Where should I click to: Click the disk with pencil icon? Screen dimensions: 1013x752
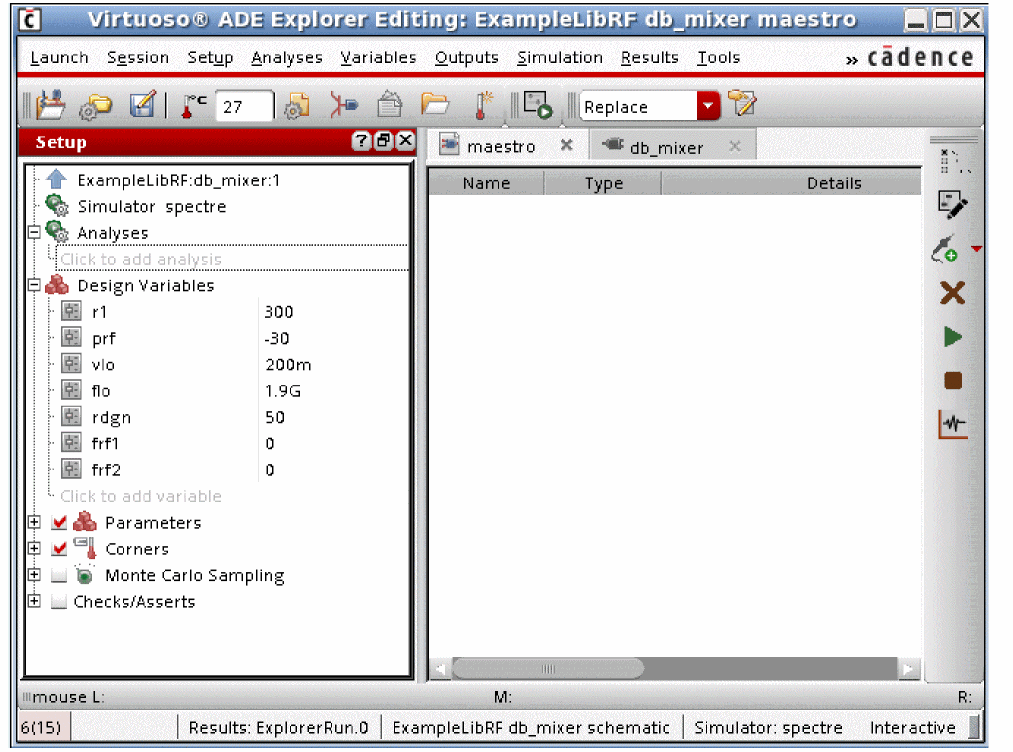pyautogui.click(x=143, y=104)
